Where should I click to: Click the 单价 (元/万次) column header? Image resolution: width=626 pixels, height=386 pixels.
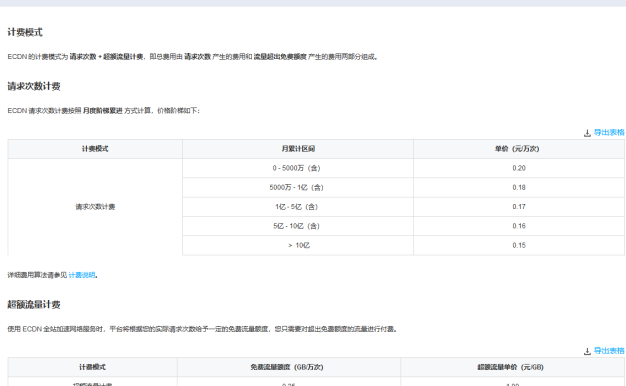pyautogui.click(x=519, y=149)
